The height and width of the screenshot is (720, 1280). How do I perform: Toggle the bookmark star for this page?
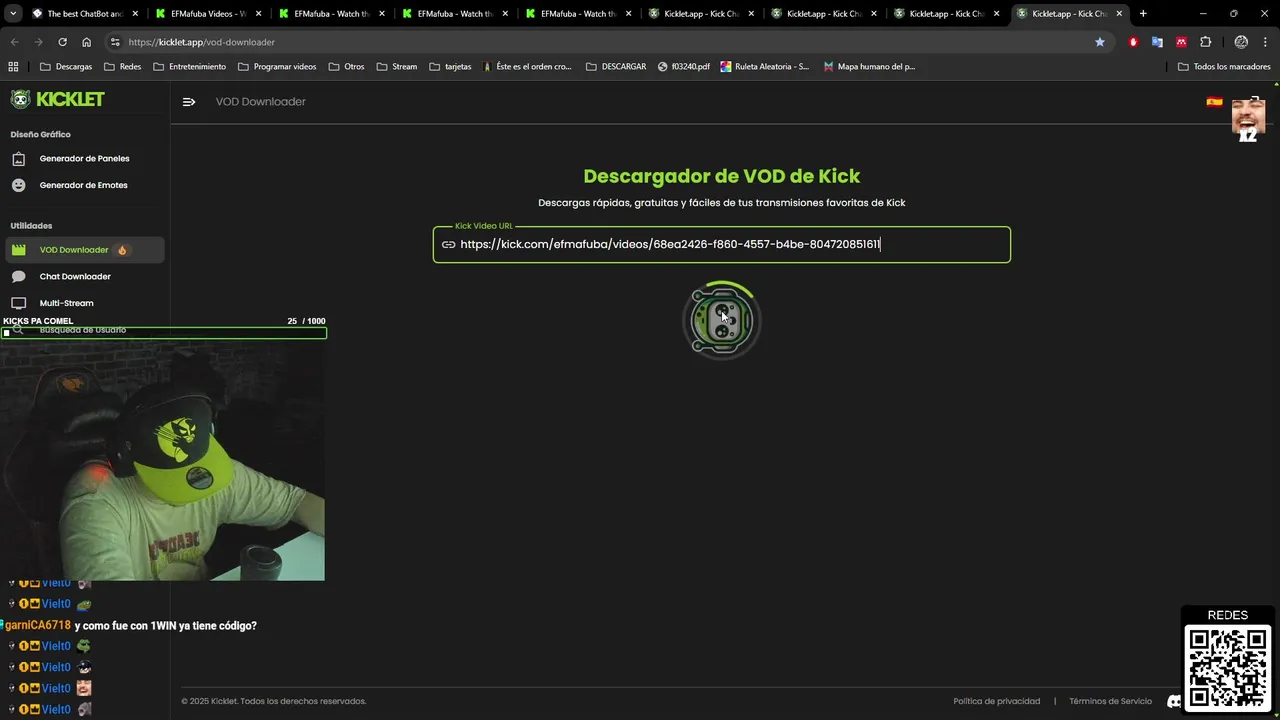[x=1100, y=42]
